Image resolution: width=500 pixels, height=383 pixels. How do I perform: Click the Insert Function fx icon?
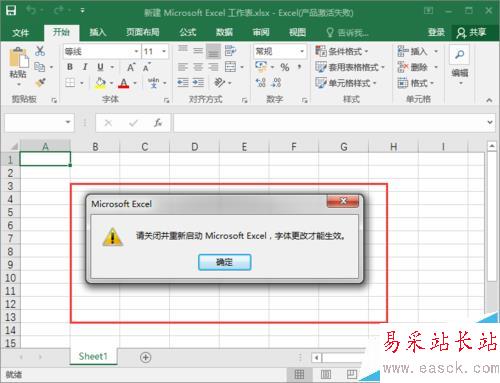(158, 123)
